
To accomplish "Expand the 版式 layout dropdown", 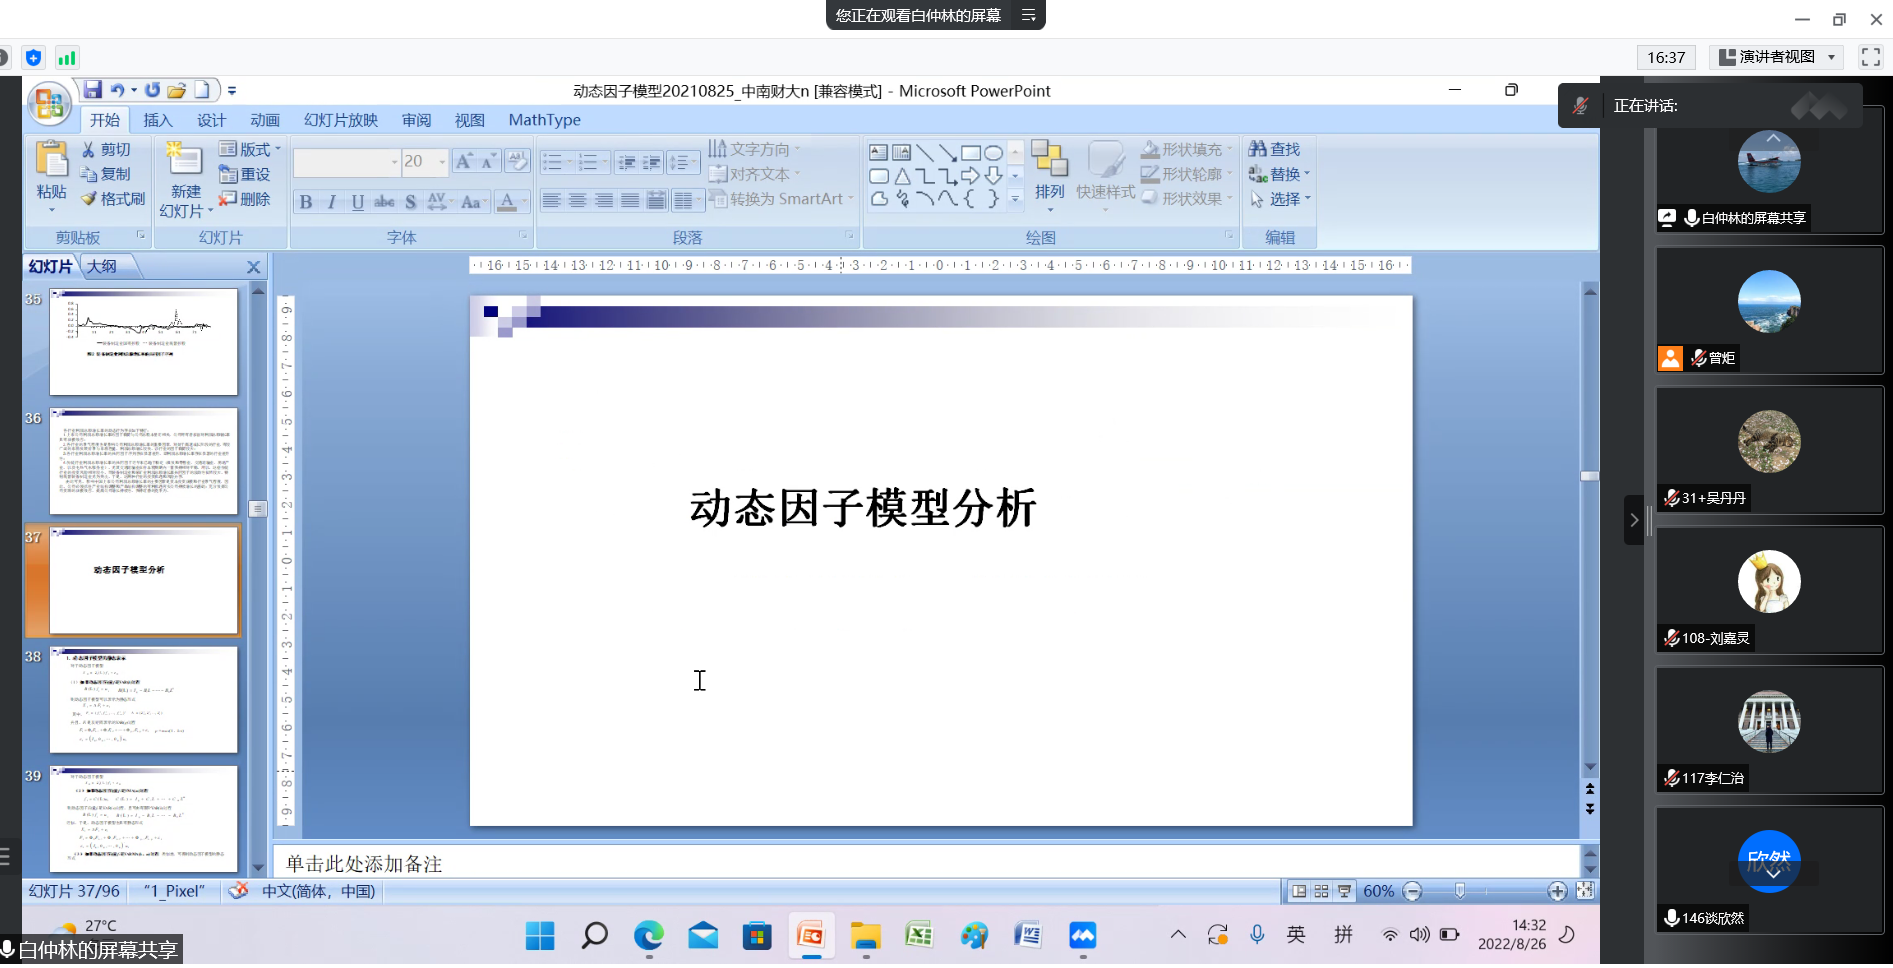I will (x=250, y=149).
